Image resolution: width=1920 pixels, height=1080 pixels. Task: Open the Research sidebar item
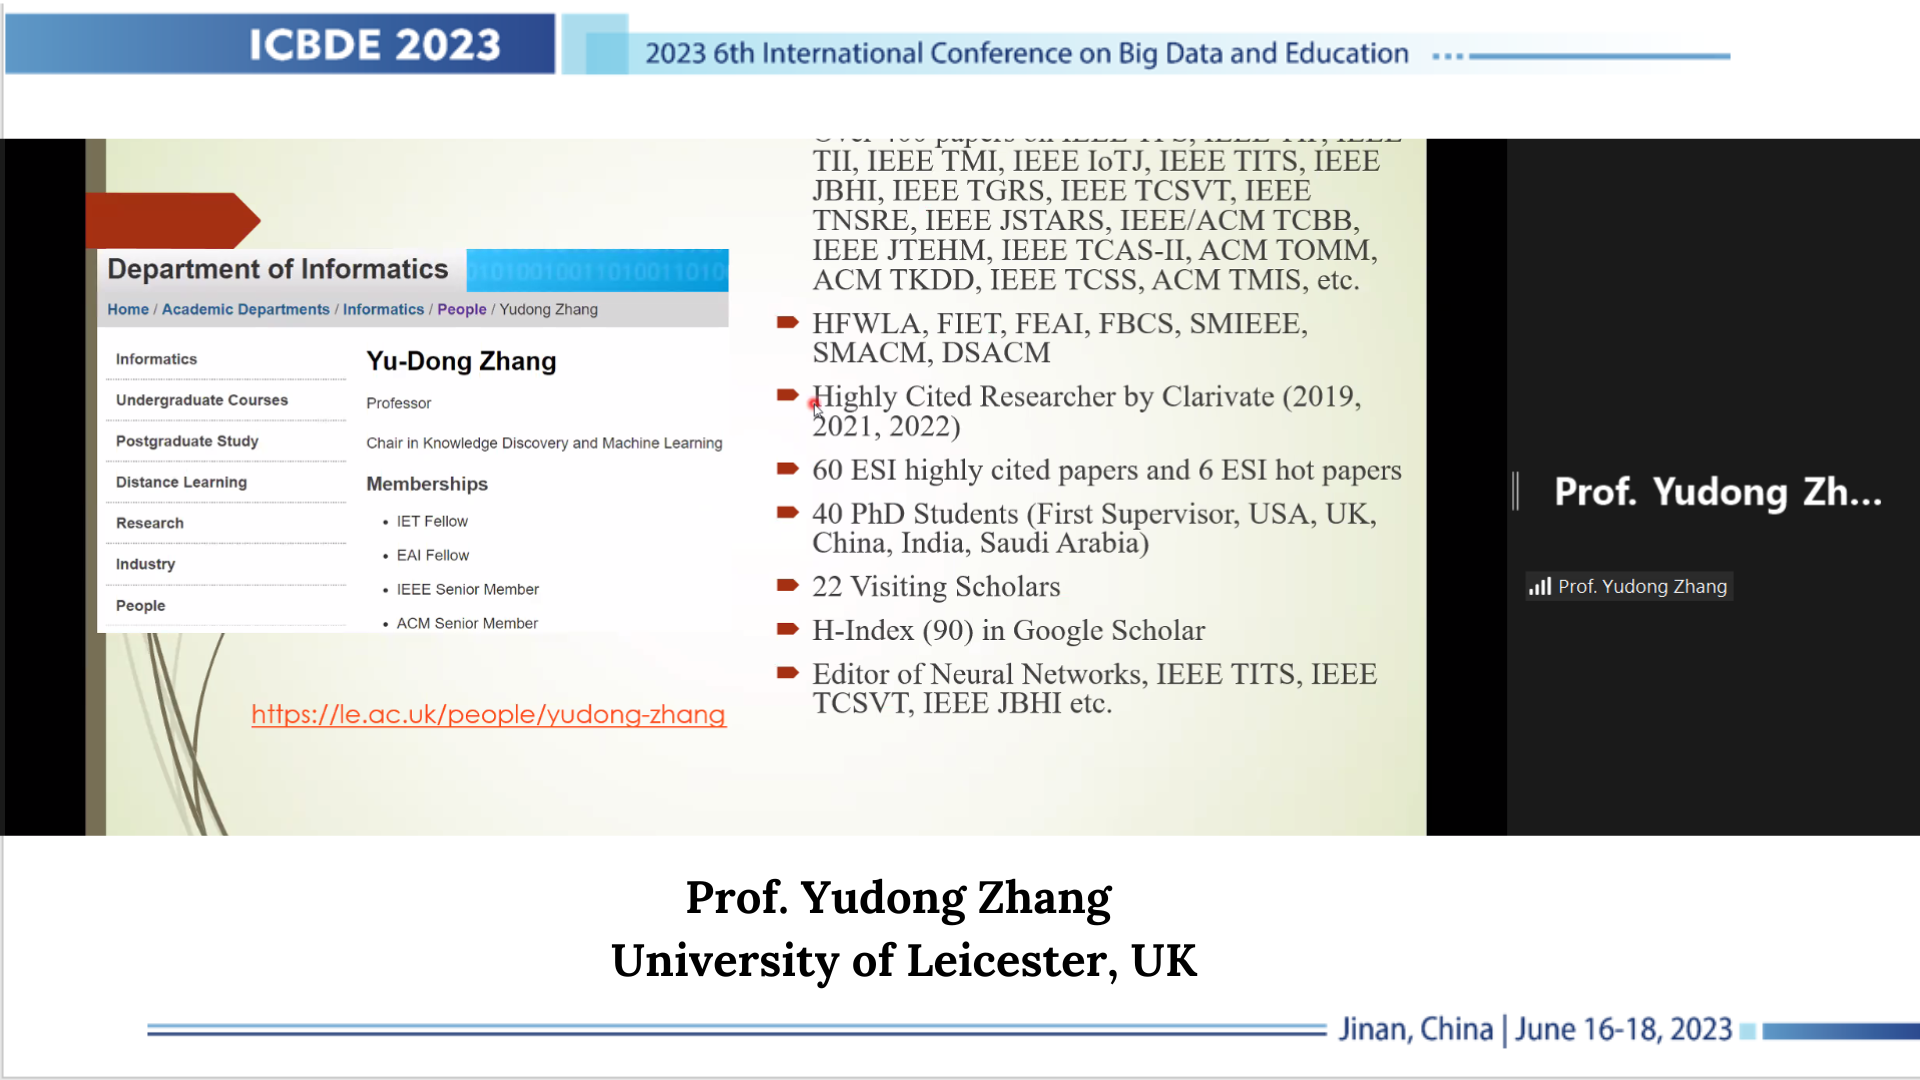[149, 523]
